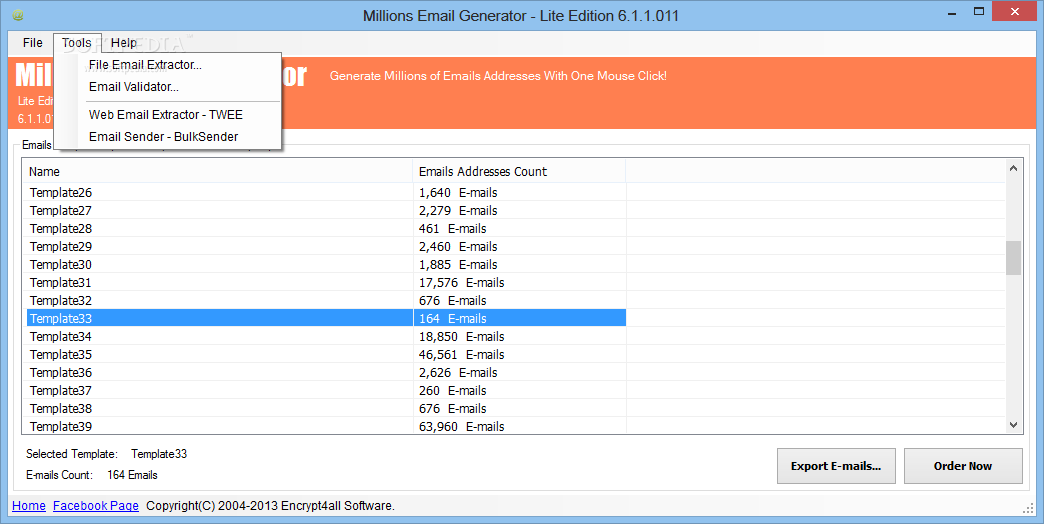Select the Template35 row
The width and height of the screenshot is (1044, 524).
(x=326, y=354)
